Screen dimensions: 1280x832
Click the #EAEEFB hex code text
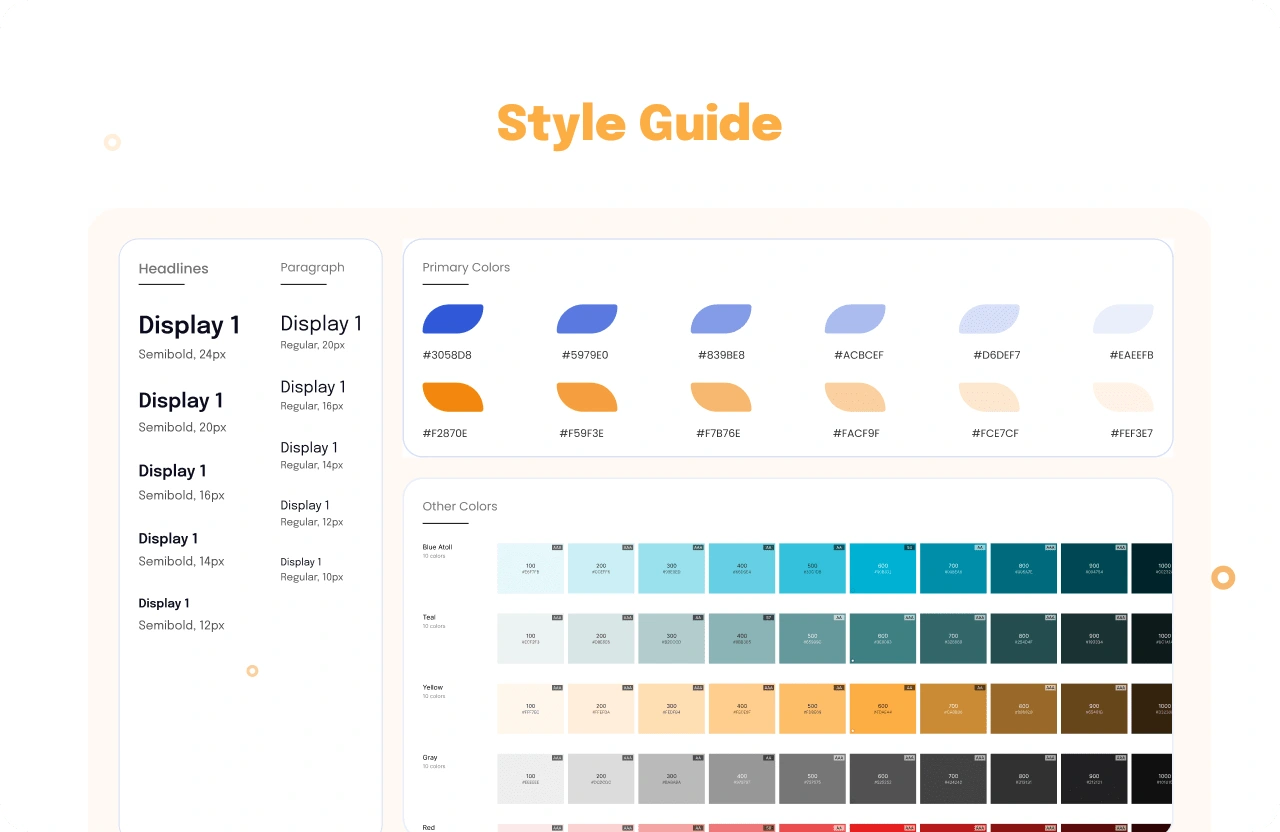[x=1131, y=355]
